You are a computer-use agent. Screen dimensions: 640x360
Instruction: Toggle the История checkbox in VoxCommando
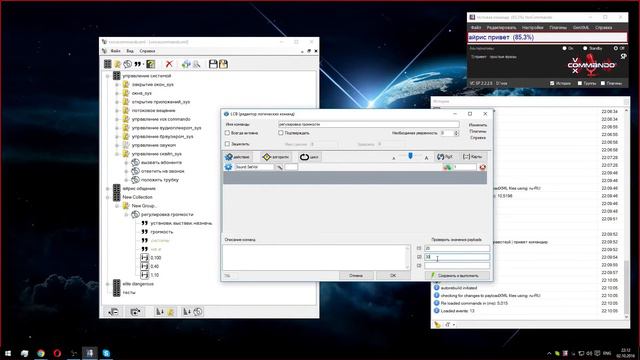click(552, 83)
